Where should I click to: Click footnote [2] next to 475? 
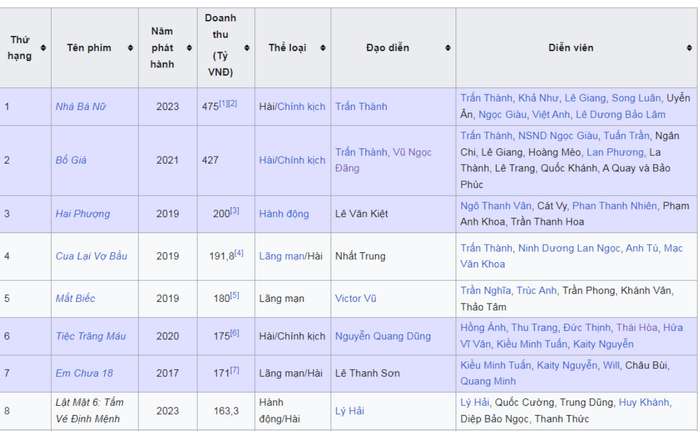pos(233,104)
